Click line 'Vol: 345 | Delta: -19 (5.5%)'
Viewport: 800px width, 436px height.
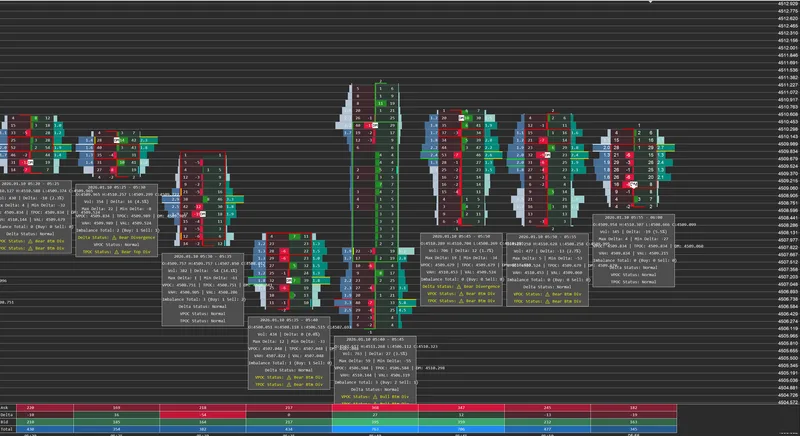coord(634,232)
